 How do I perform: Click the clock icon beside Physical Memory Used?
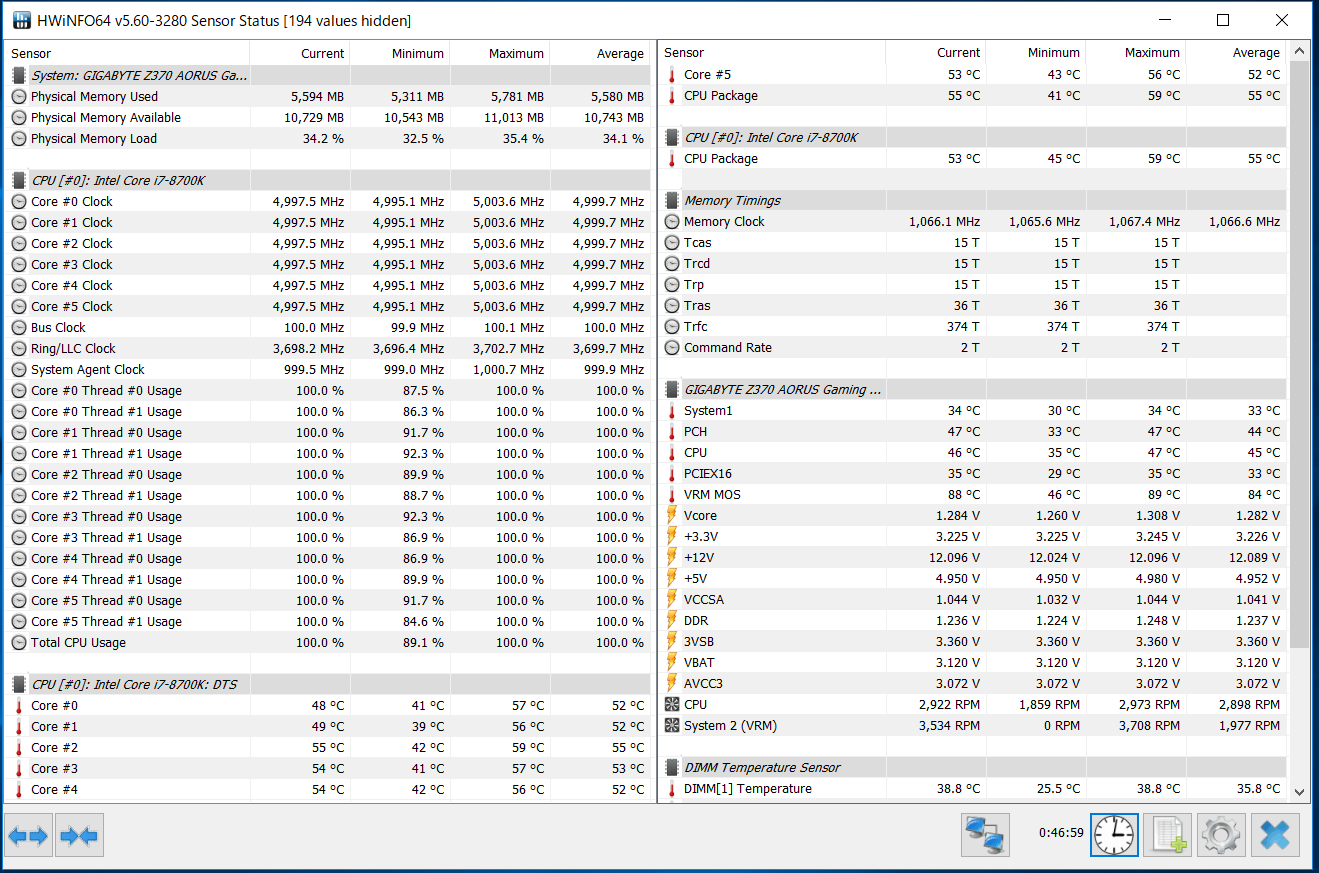pos(18,96)
